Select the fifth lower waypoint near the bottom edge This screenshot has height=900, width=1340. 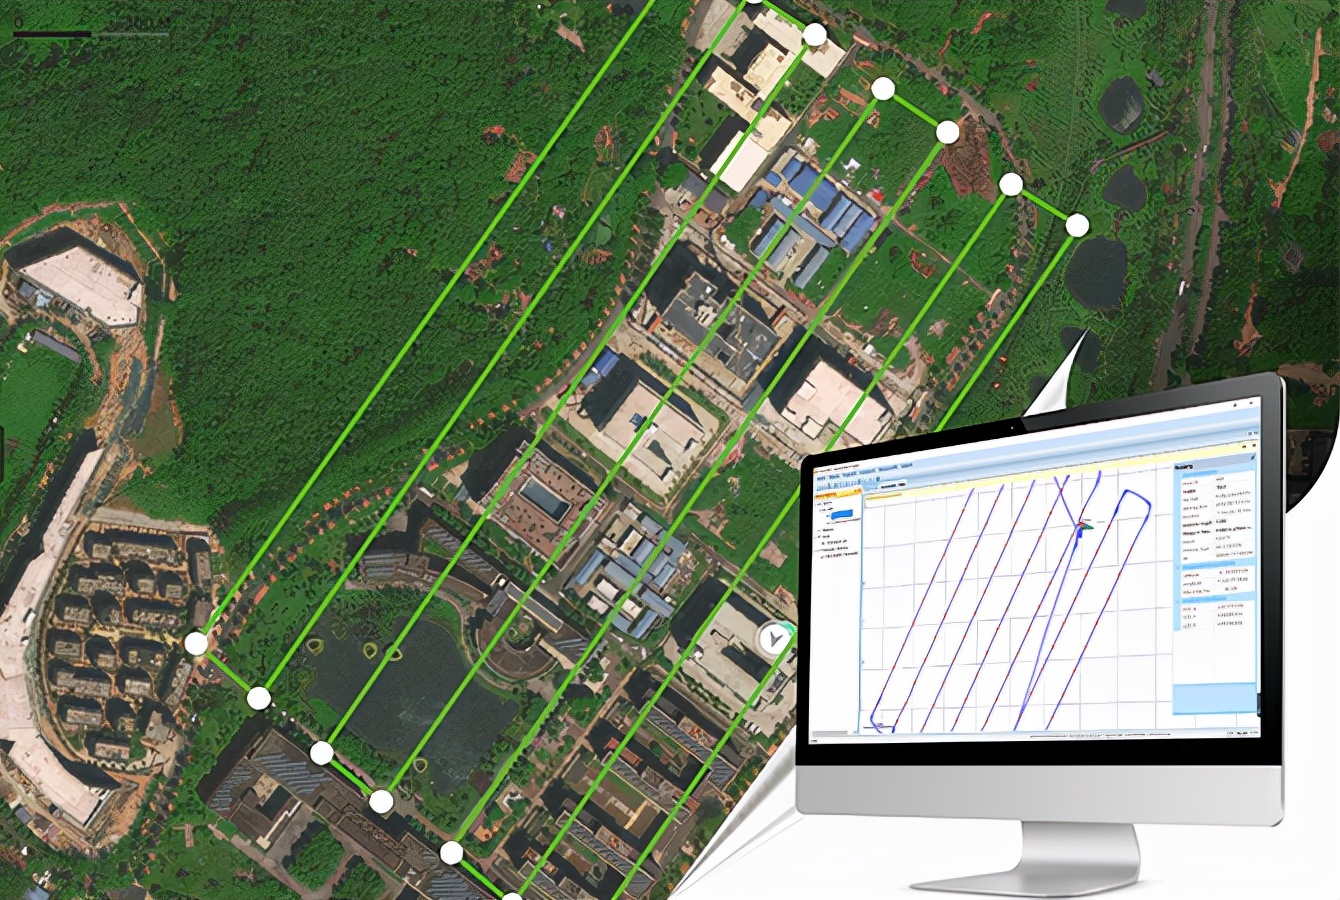click(452, 852)
